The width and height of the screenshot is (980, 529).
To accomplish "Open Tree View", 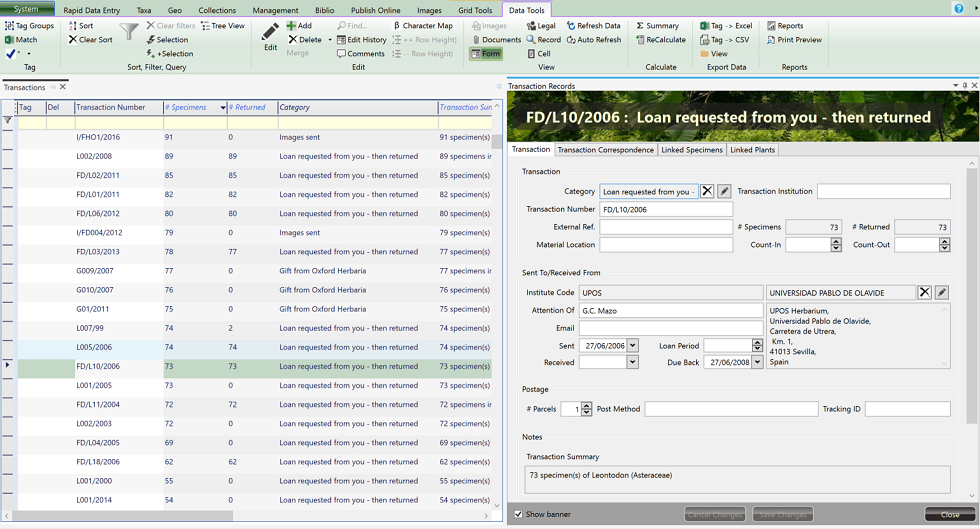I will click(222, 26).
